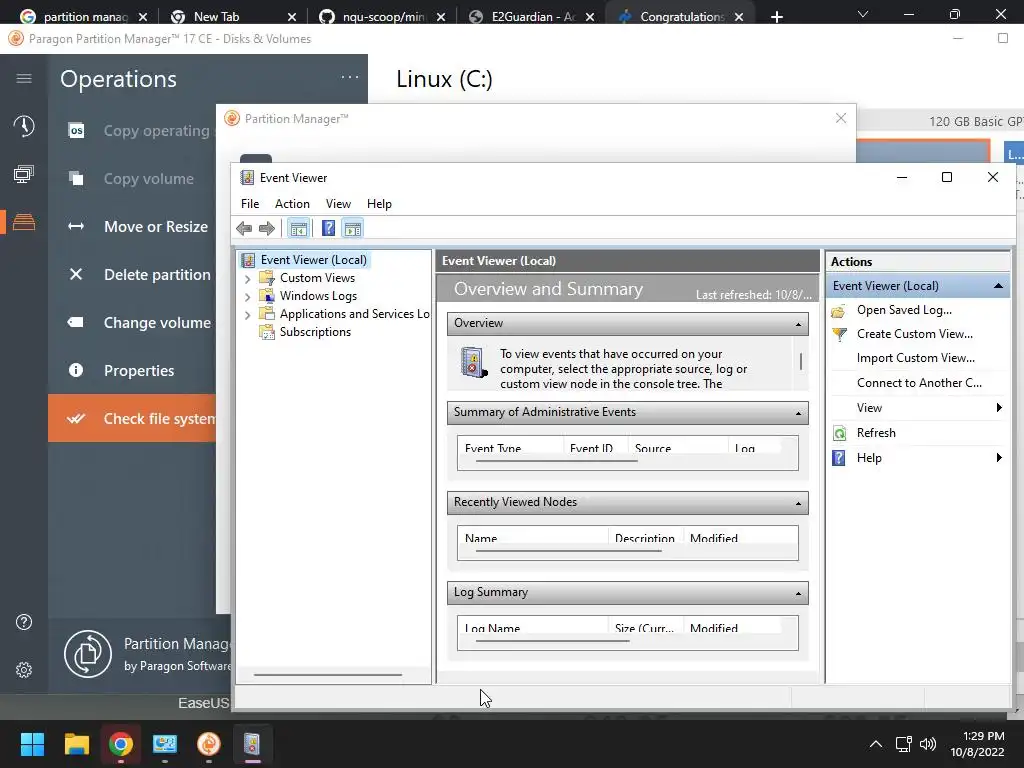Click the Event ID column header
1024x768 pixels.
coord(595,448)
